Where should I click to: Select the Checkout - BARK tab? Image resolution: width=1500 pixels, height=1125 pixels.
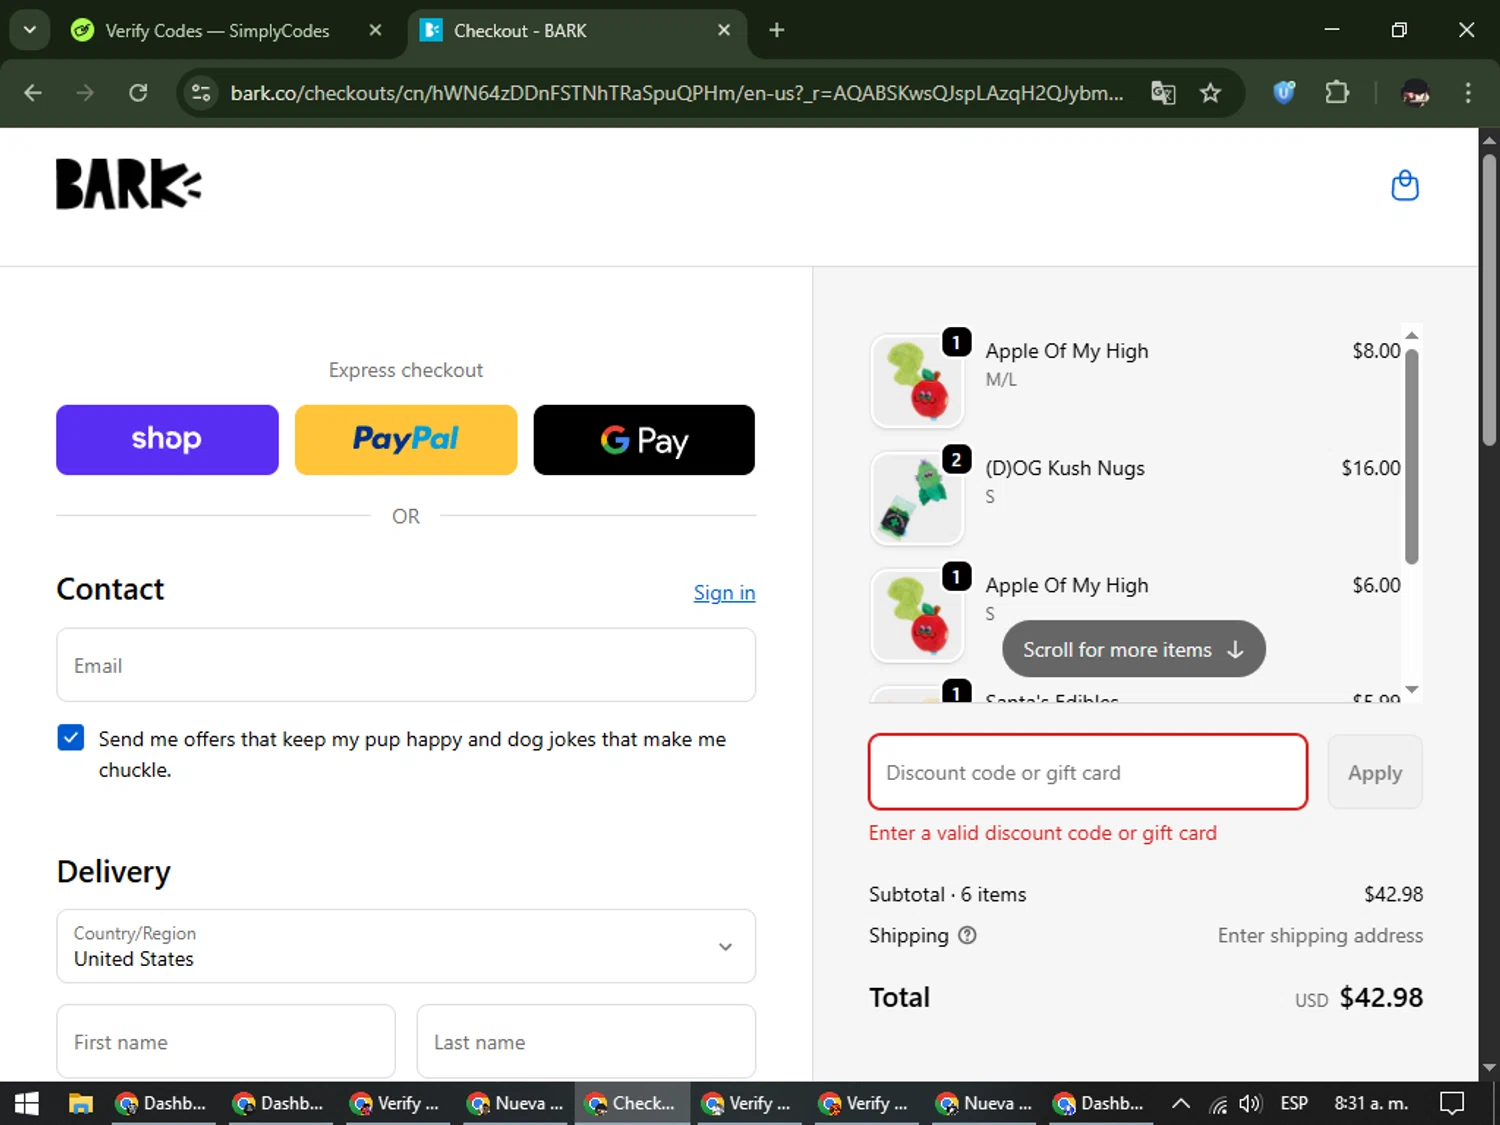click(577, 31)
